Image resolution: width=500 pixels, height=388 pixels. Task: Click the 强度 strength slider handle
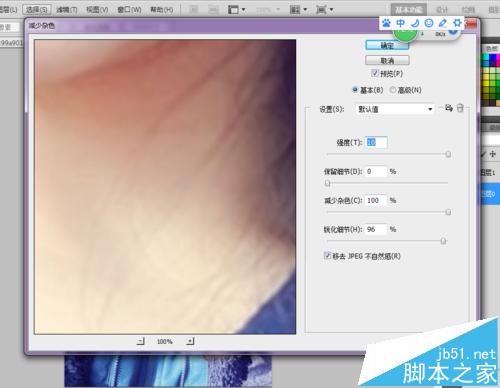(448, 154)
